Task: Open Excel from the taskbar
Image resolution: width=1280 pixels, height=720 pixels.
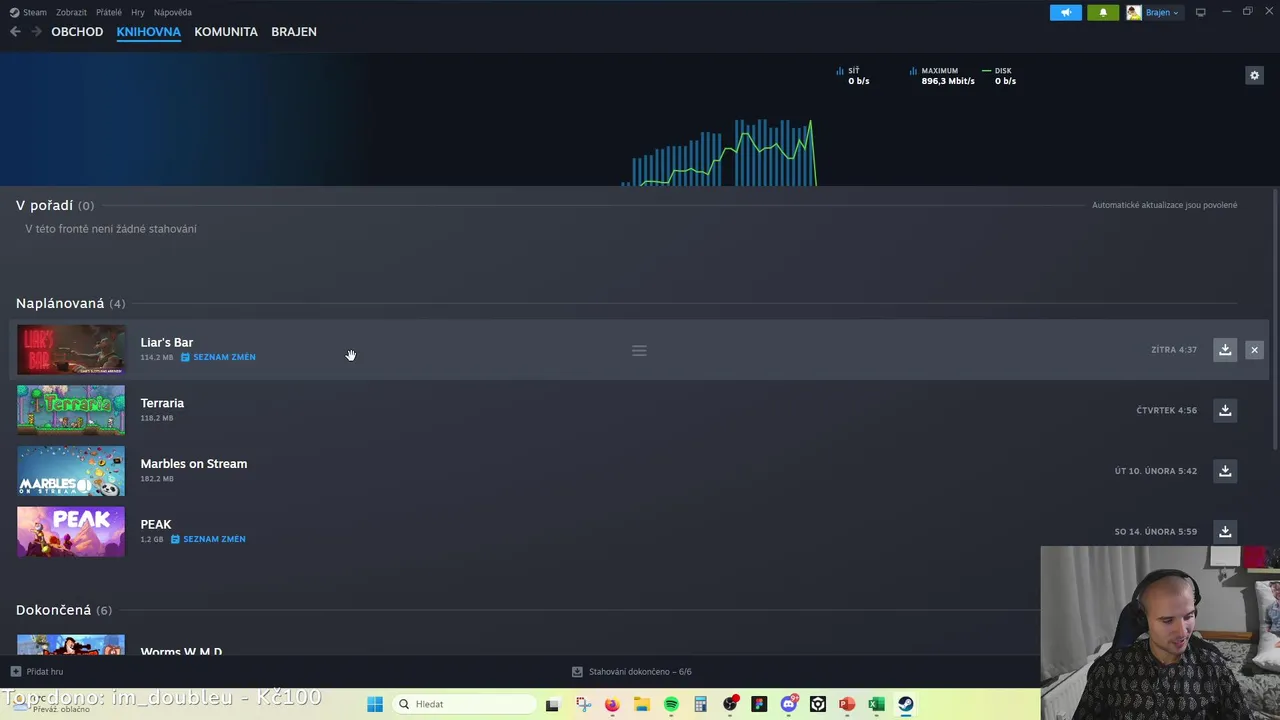Action: (876, 704)
